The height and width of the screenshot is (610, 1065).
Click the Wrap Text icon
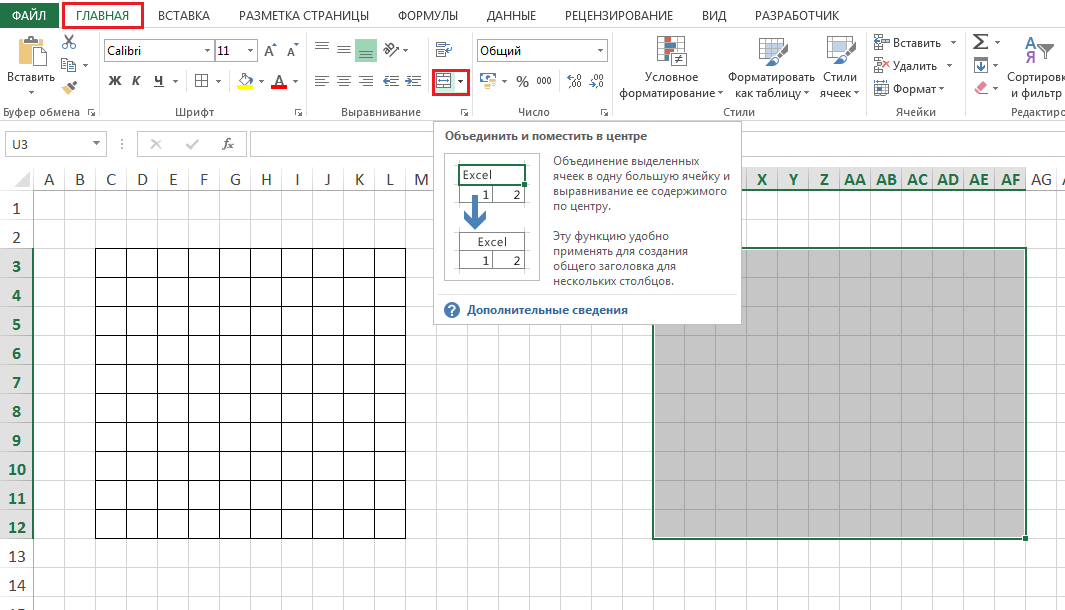click(x=444, y=49)
